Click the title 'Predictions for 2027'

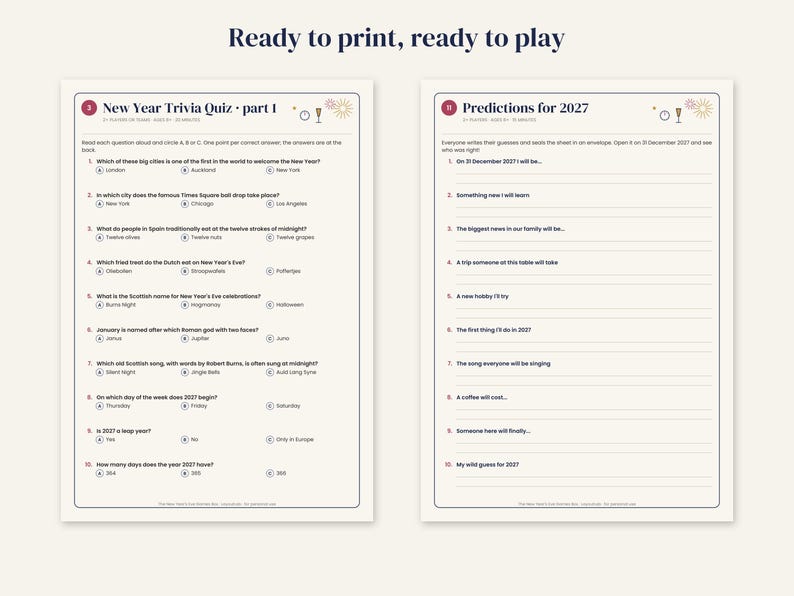pyautogui.click(x=525, y=108)
